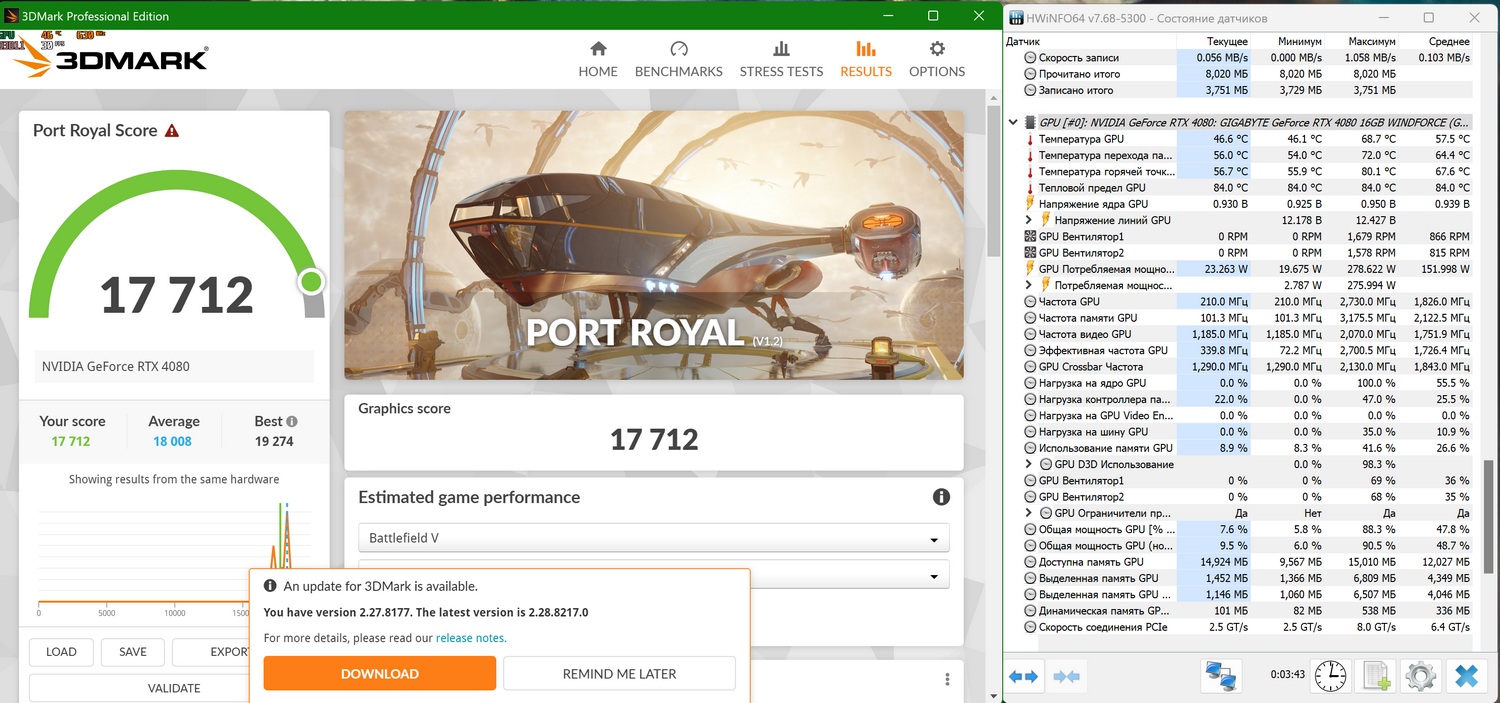Viewport: 1500px width, 703px height.
Task: Click REMIND ME LATER button
Action: (x=619, y=673)
